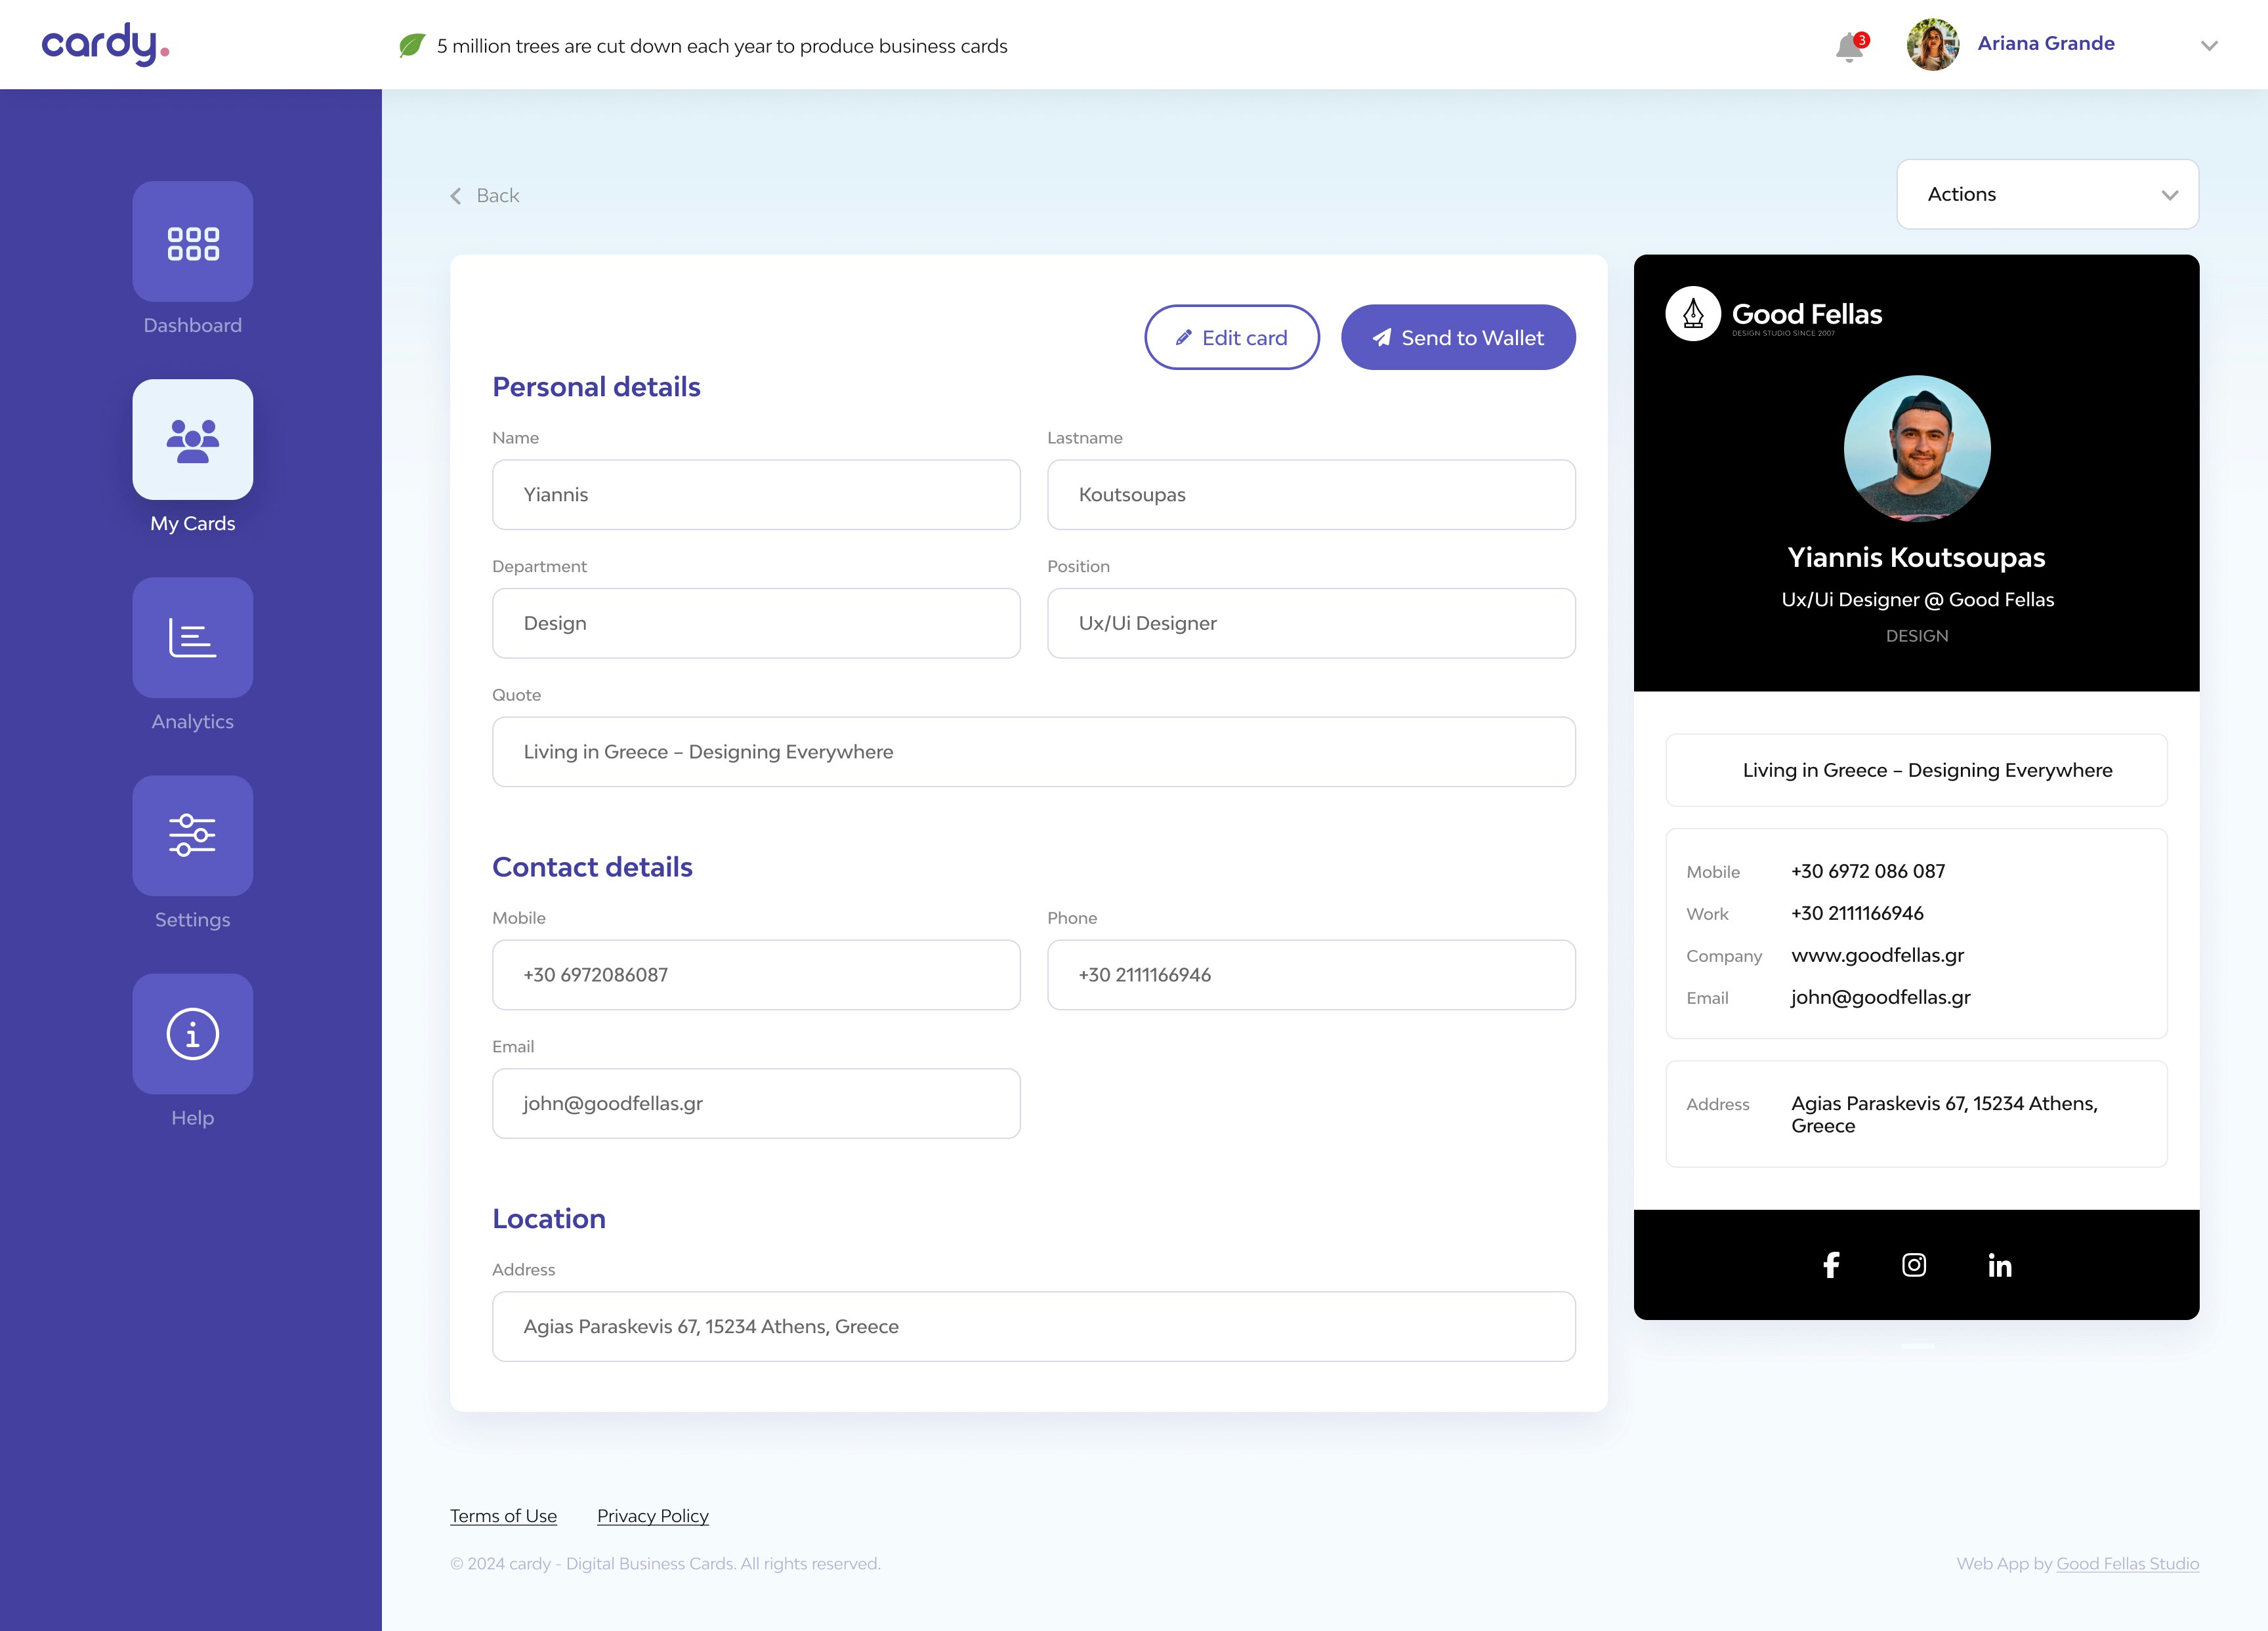Image resolution: width=2268 pixels, height=1631 pixels.
Task: Open the Good Fellas Studio link
Action: pyautogui.click(x=2127, y=1564)
